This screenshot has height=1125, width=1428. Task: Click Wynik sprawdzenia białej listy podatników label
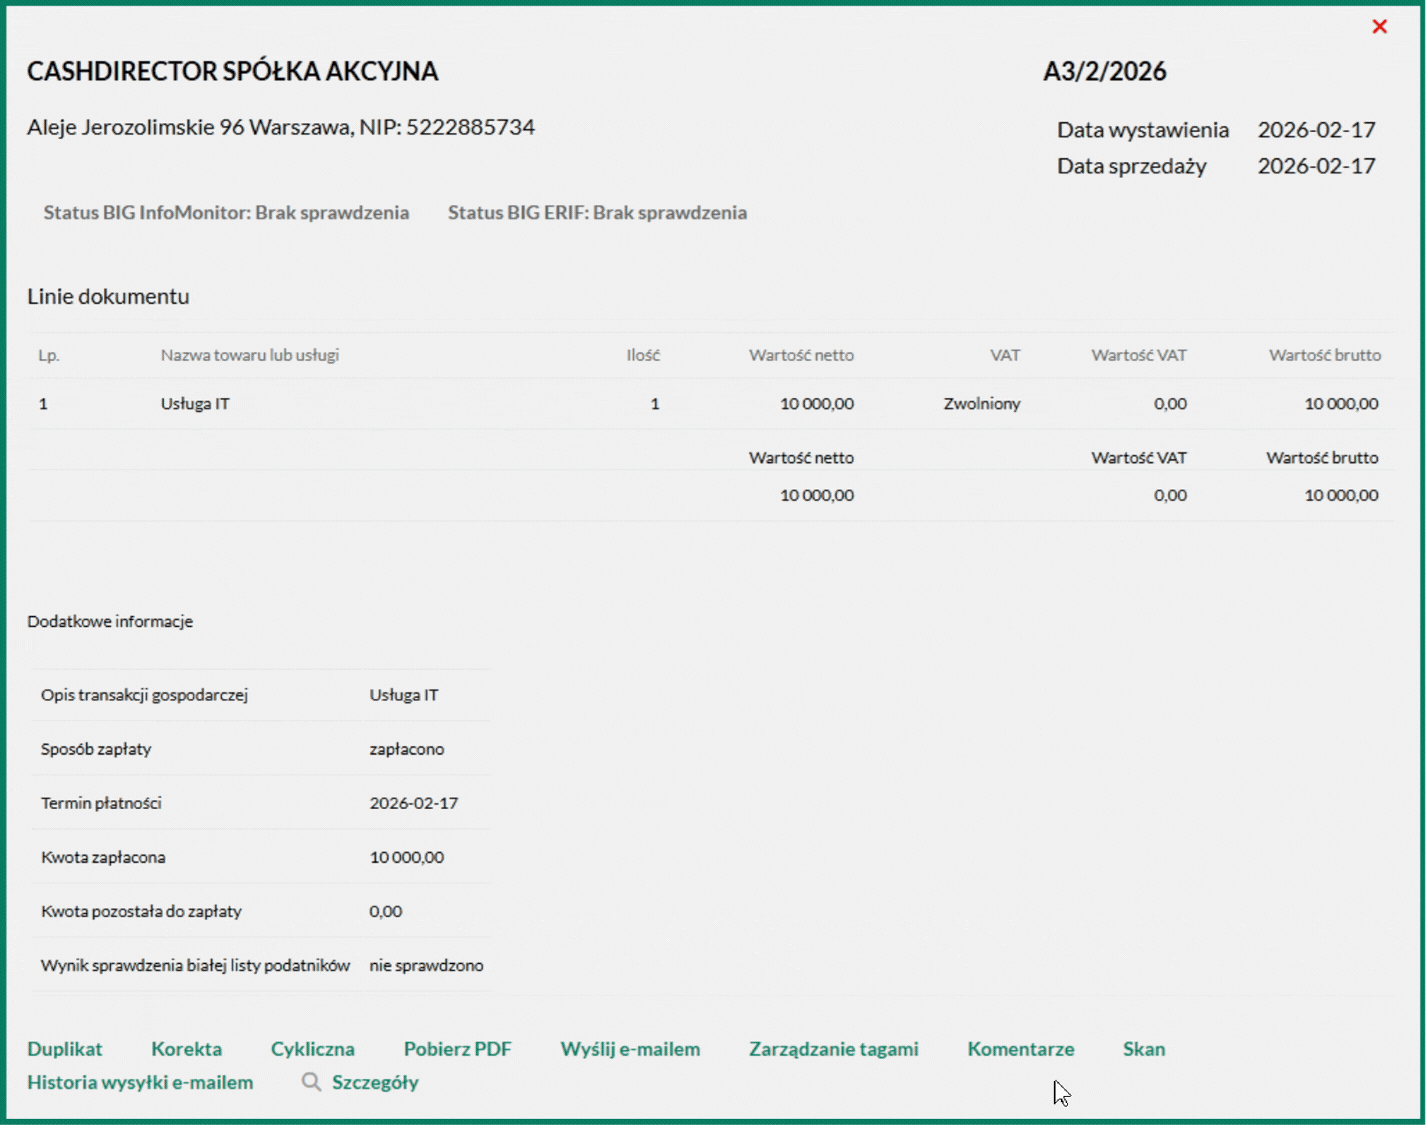pyautogui.click(x=195, y=965)
